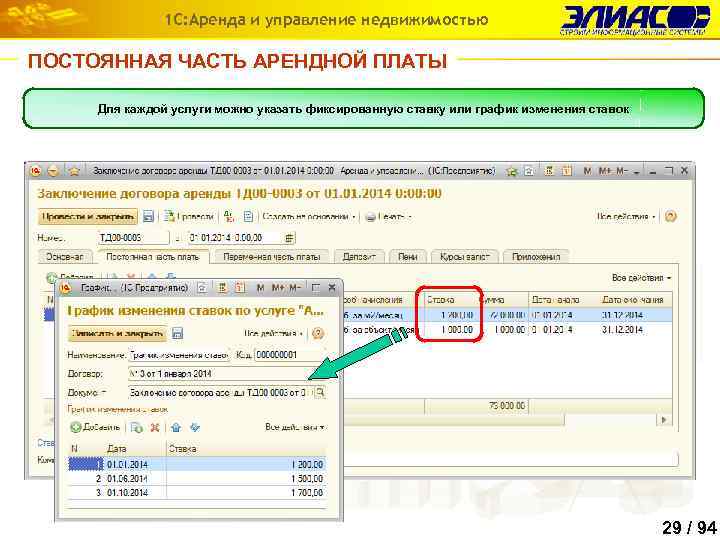Click favorites icon in График title bar
Image resolution: width=720 pixels, height=540 pixels.
coord(202,288)
